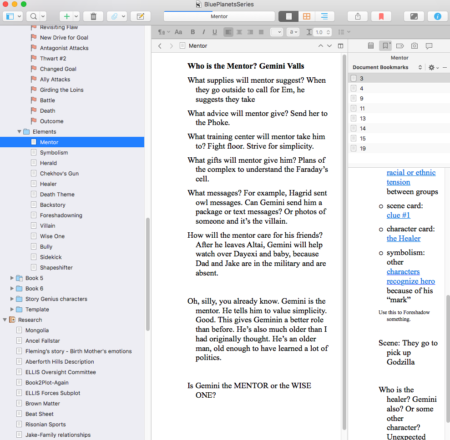Expand the Book 6 folder
The height and width of the screenshot is (440, 450).
point(12,288)
